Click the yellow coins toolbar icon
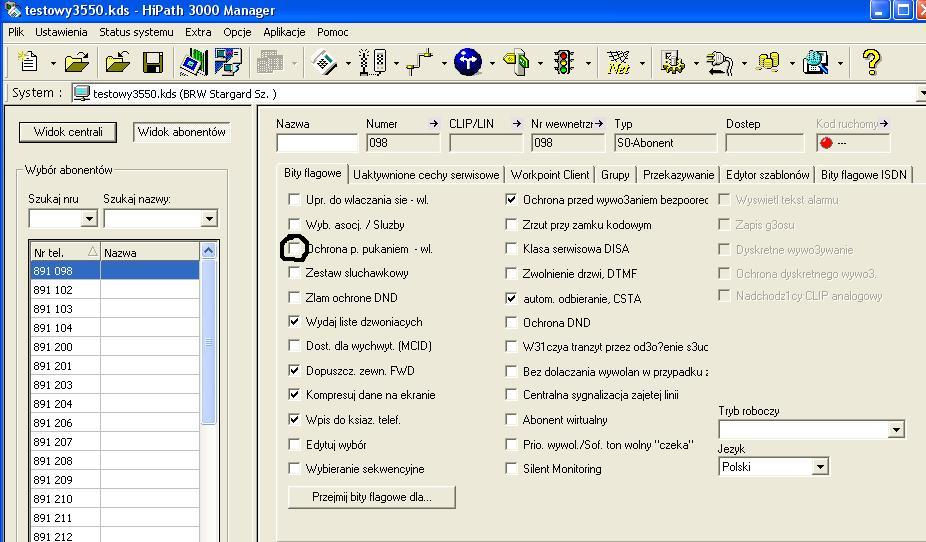Screen dimensions: 926x542 click(768, 61)
